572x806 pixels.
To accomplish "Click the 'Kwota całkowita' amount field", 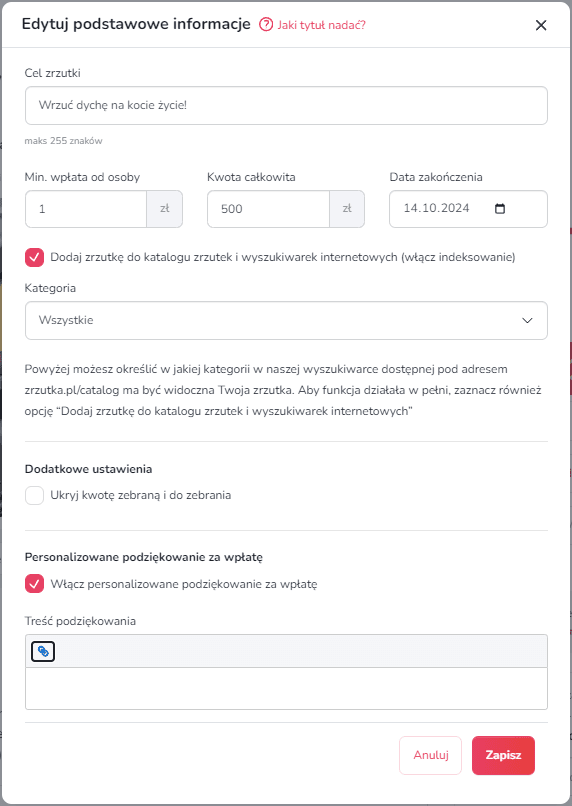I will [268, 209].
